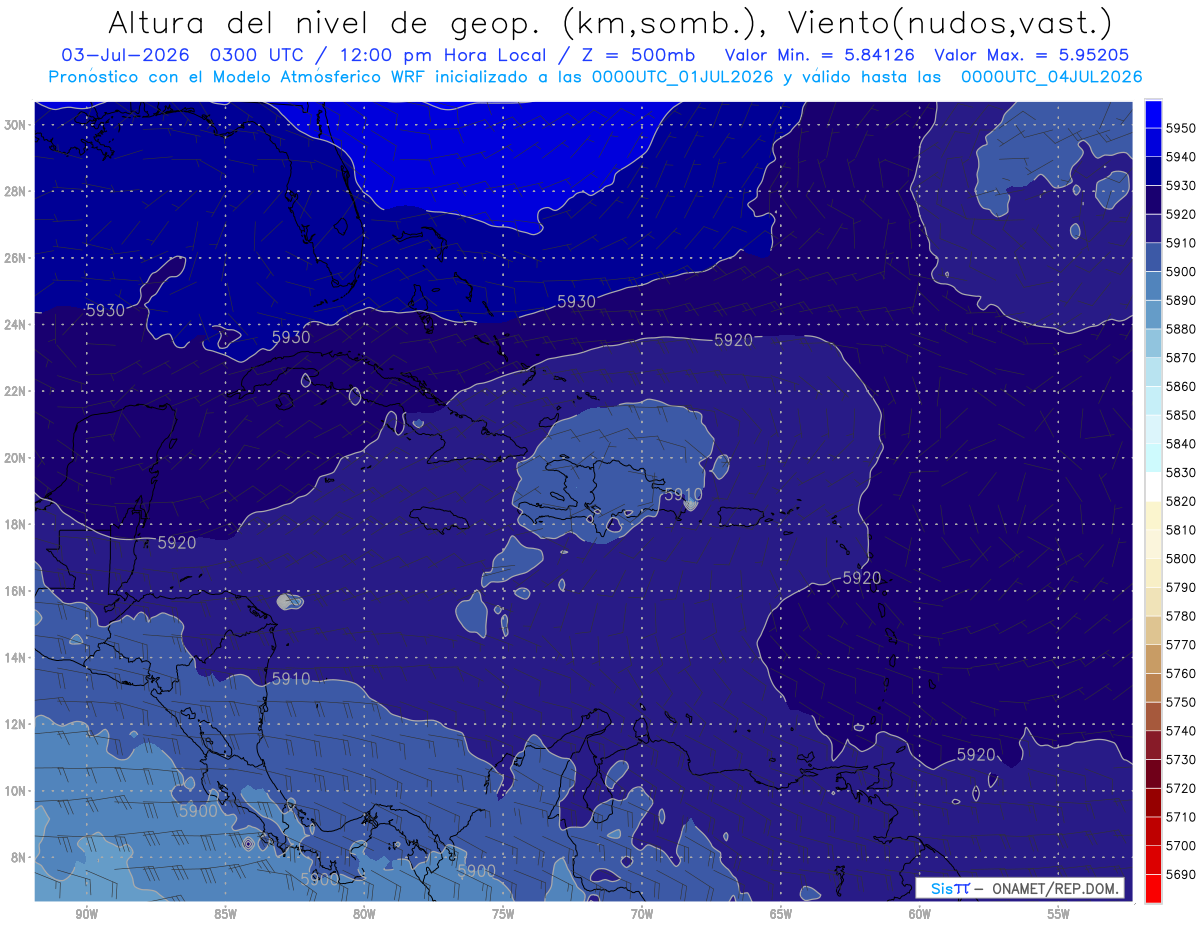This screenshot has height=927, width=1200.
Task: Click the bright blue swatch above 5950
Action: (x=1153, y=113)
